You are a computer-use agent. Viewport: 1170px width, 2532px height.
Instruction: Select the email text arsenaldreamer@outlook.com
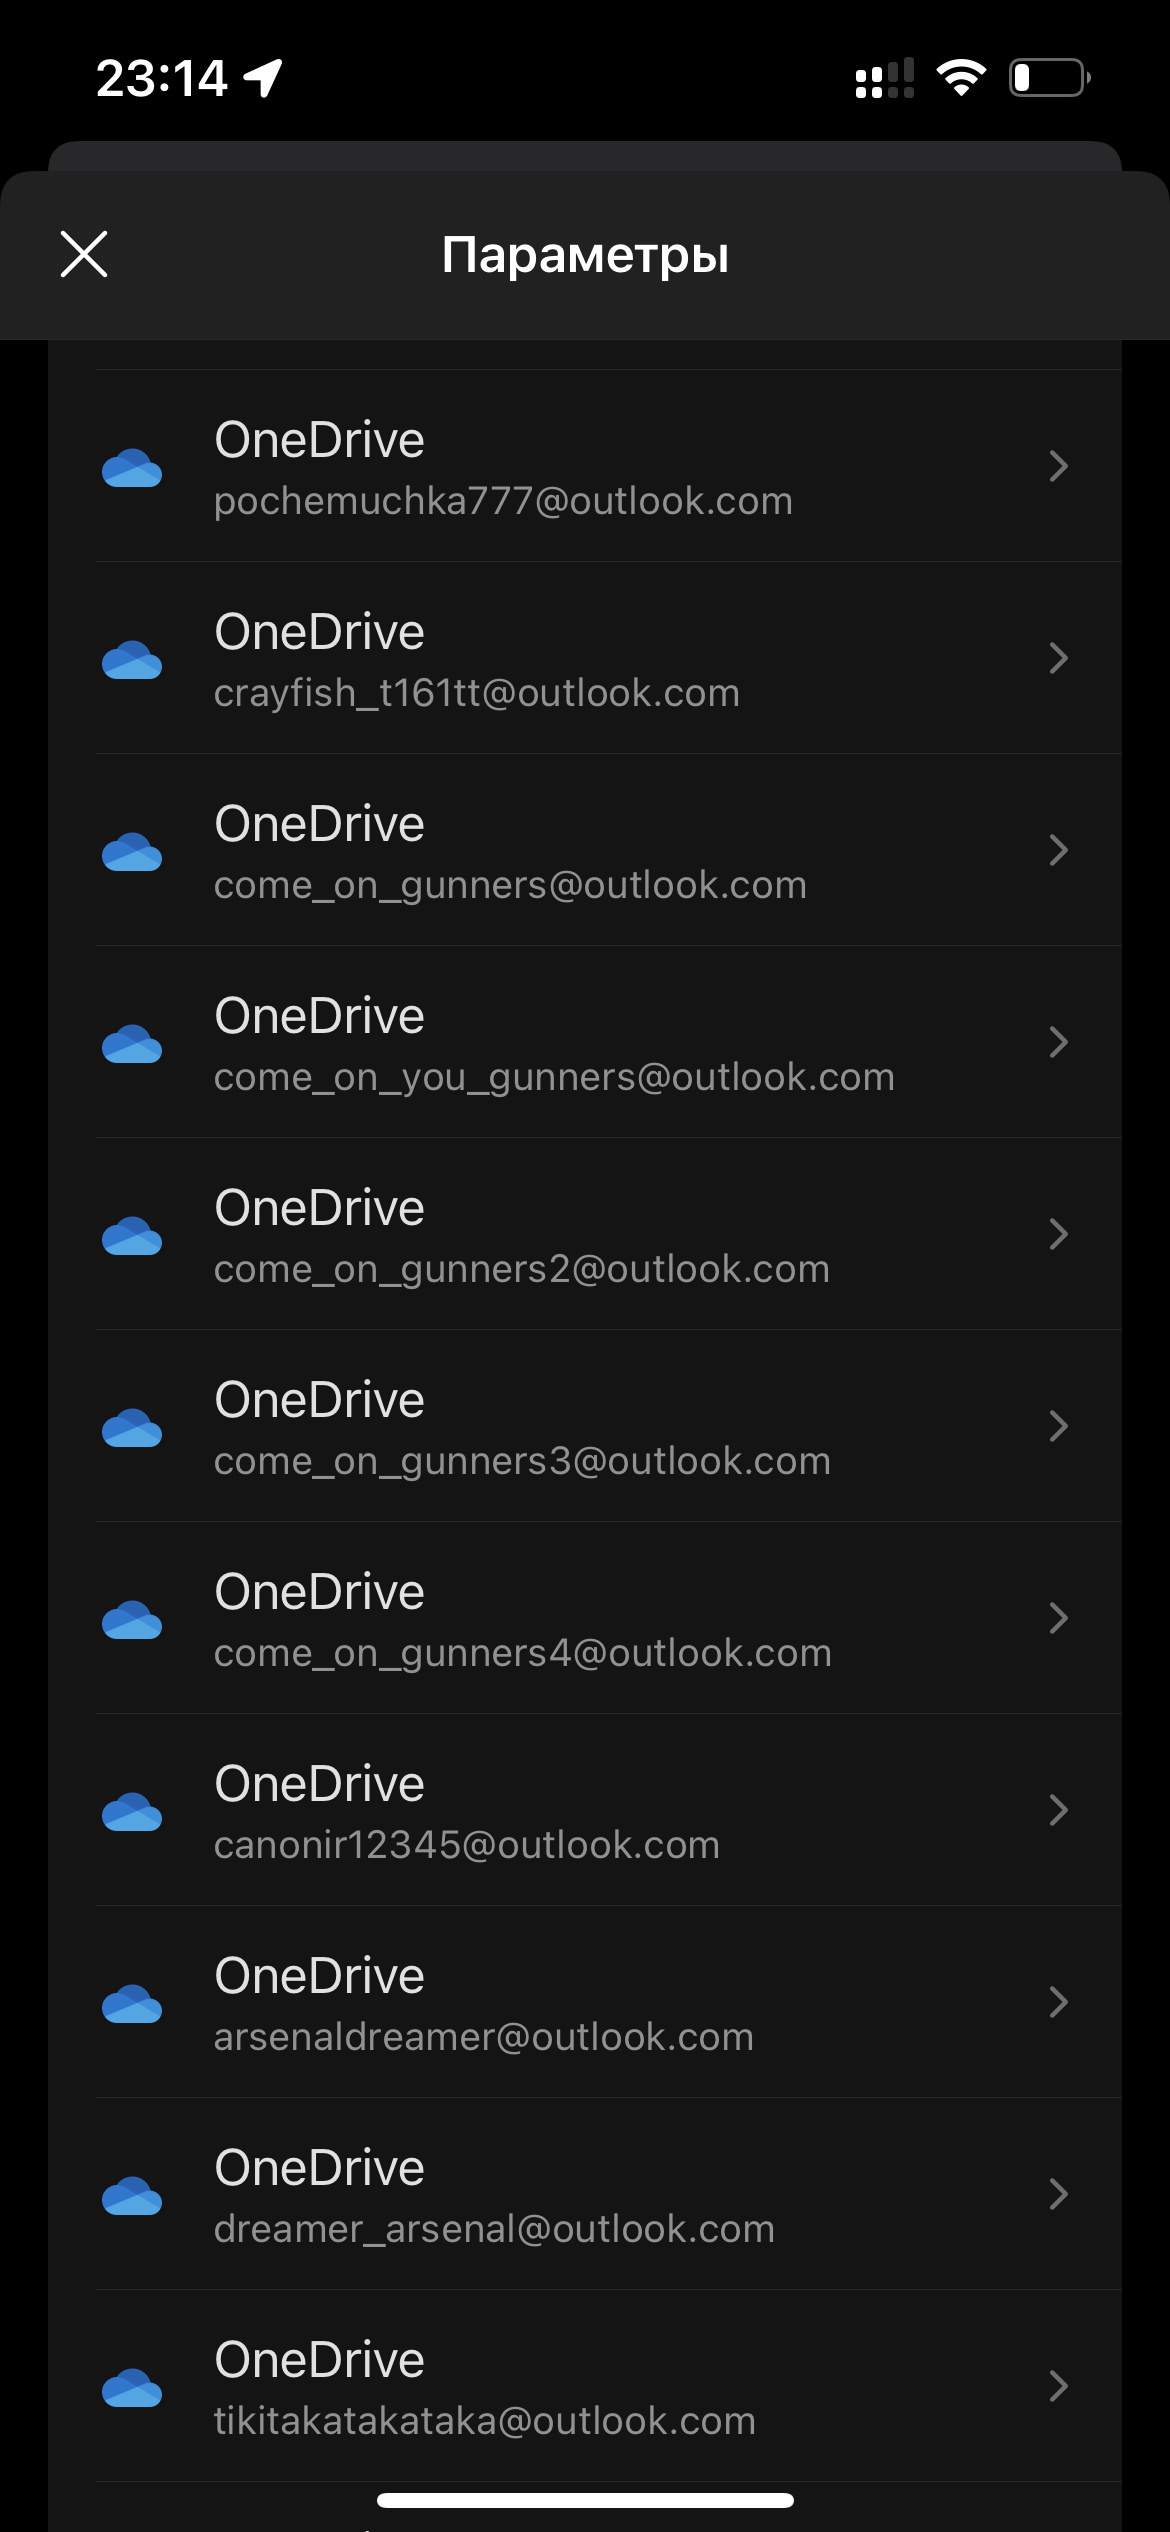point(484,2037)
